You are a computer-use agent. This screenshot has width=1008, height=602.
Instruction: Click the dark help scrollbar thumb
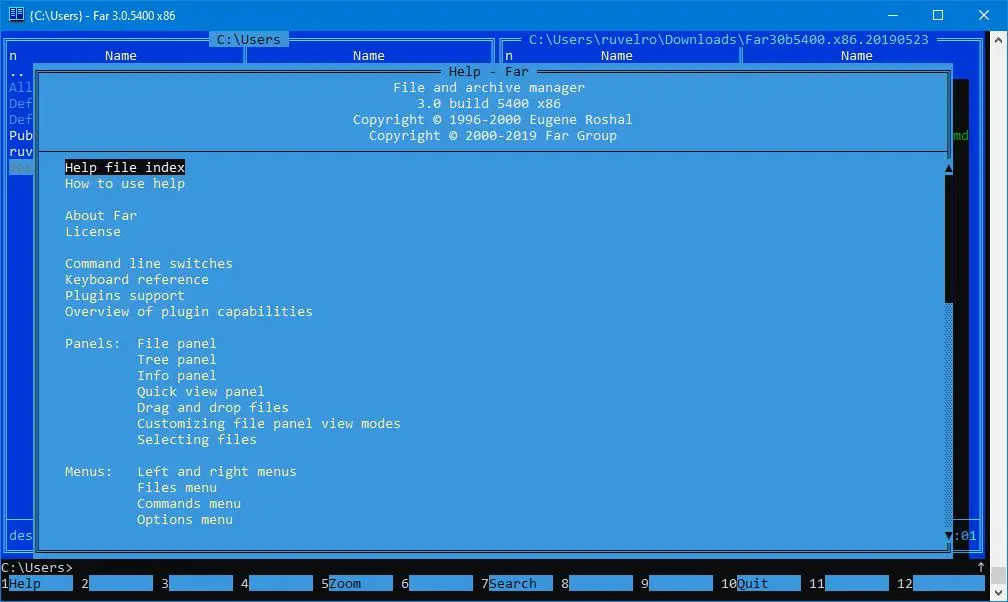[x=948, y=239]
